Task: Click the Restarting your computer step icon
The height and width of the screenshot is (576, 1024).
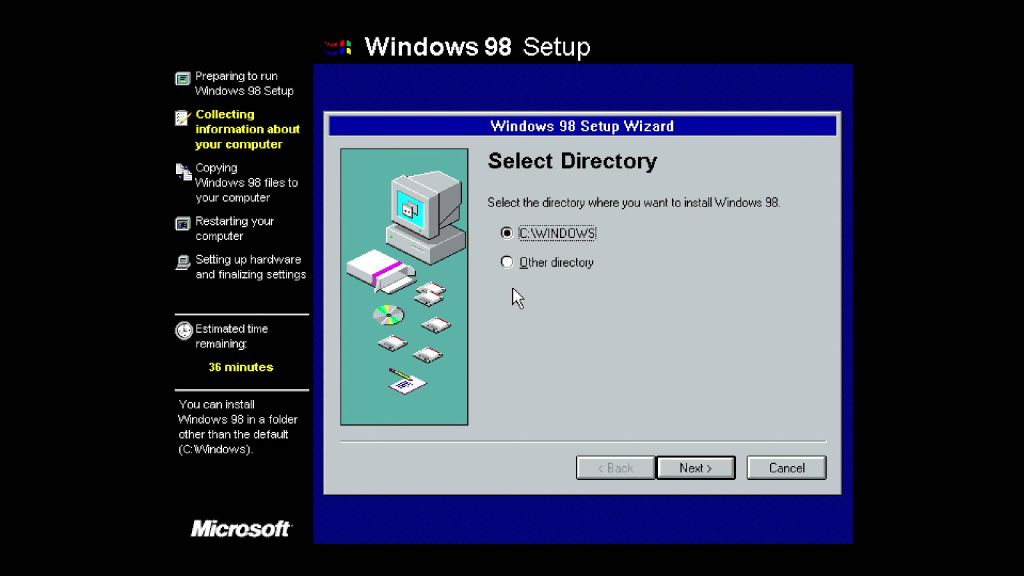Action: tap(183, 224)
